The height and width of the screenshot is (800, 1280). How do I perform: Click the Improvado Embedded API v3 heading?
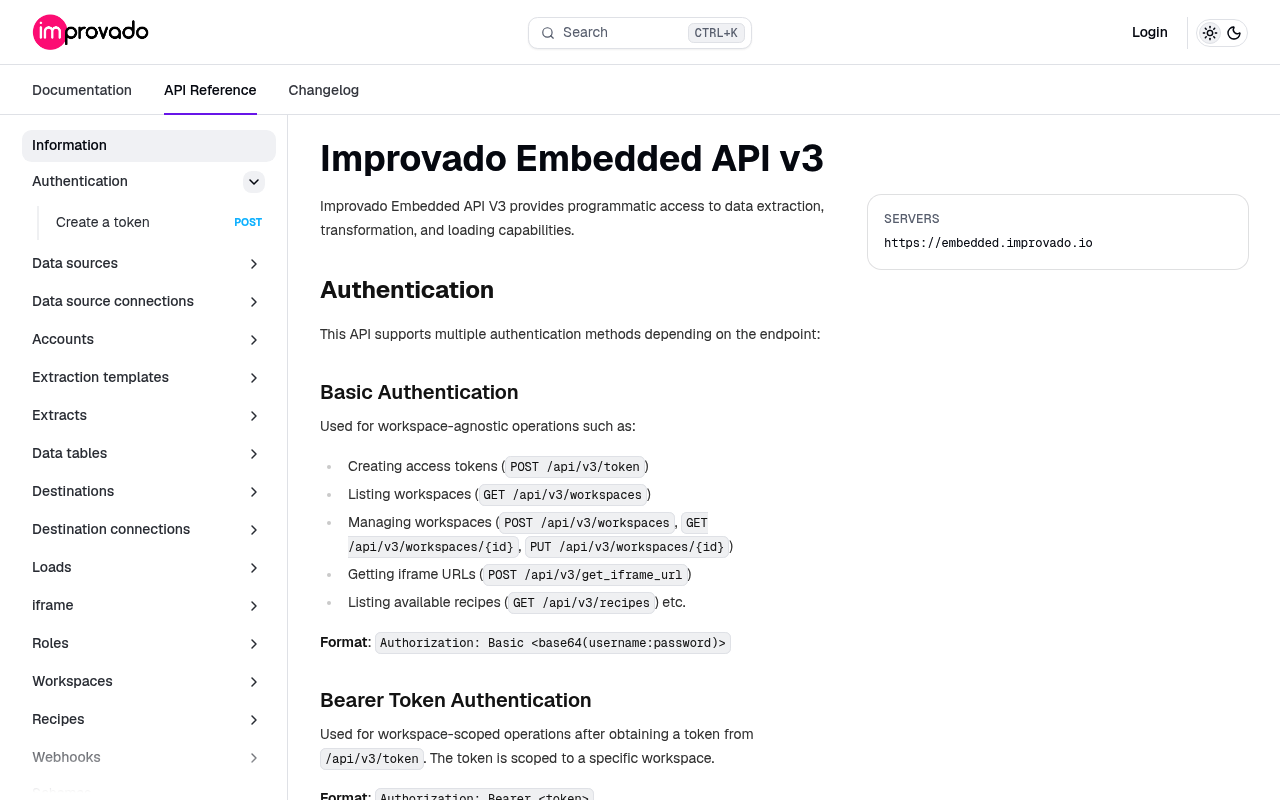coord(572,159)
